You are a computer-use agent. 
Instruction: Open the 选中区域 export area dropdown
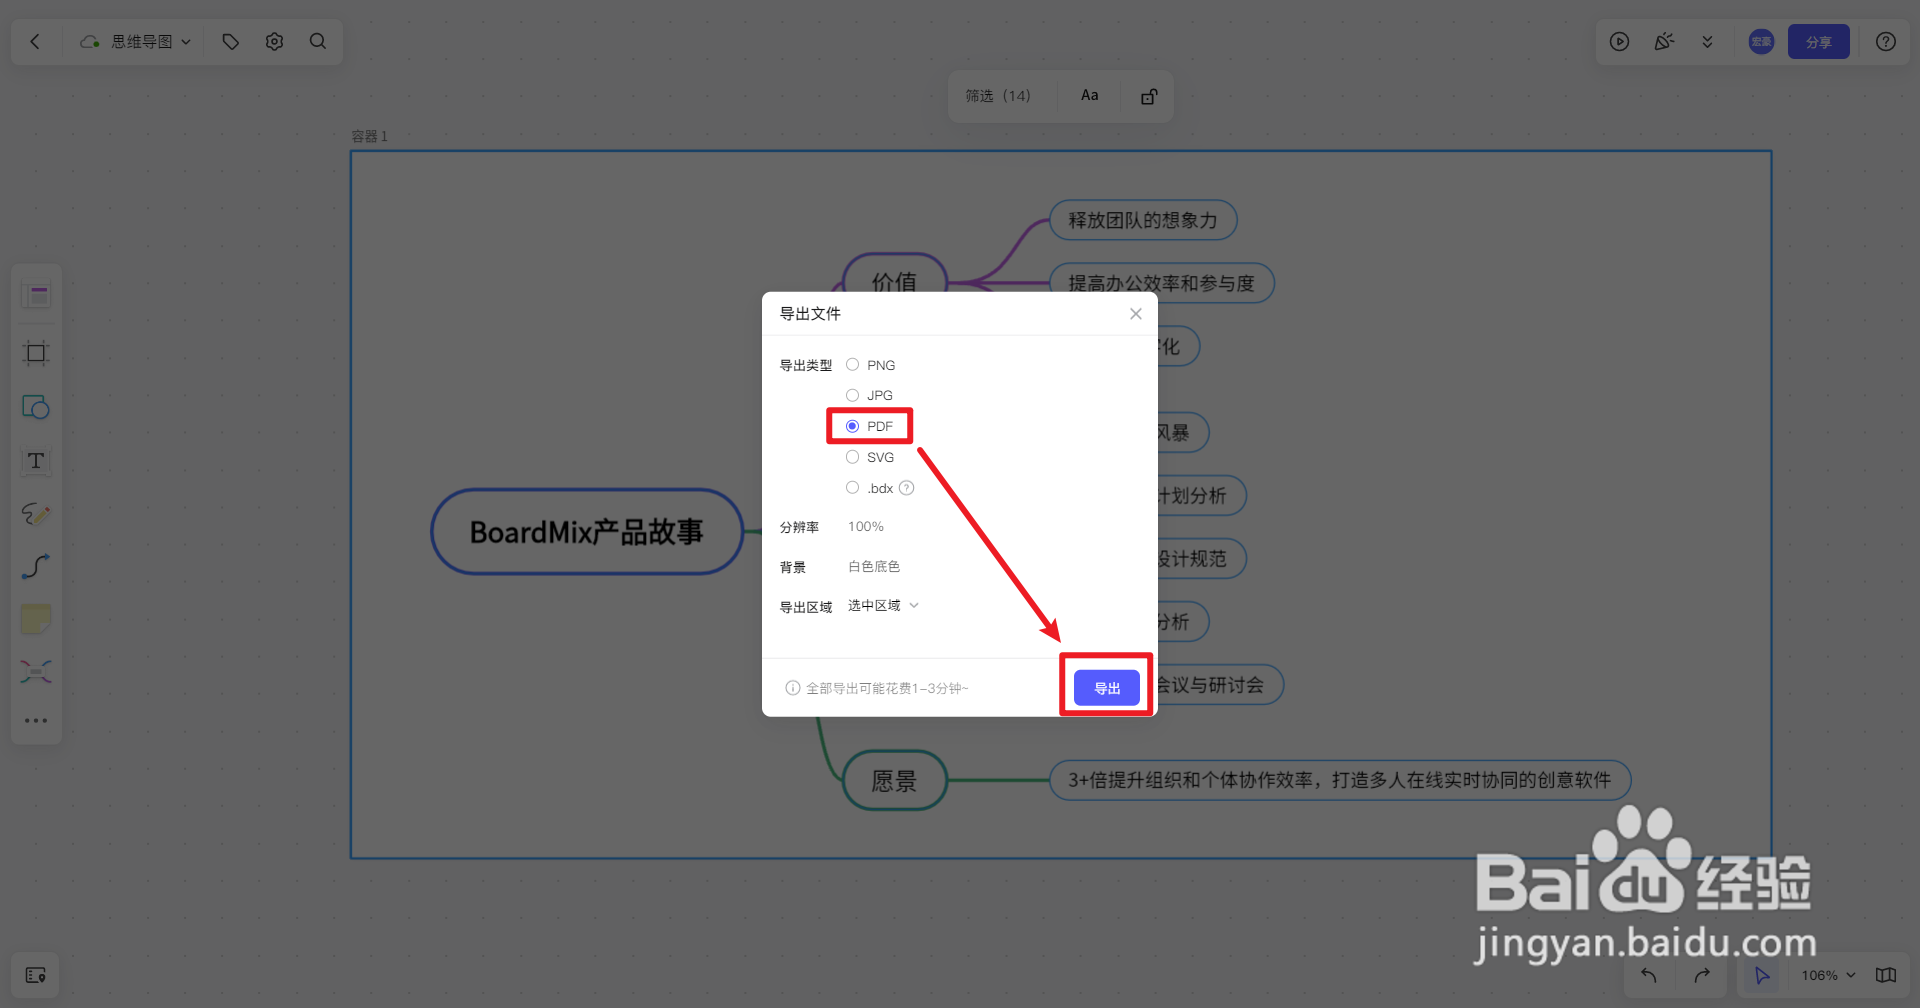coord(883,606)
